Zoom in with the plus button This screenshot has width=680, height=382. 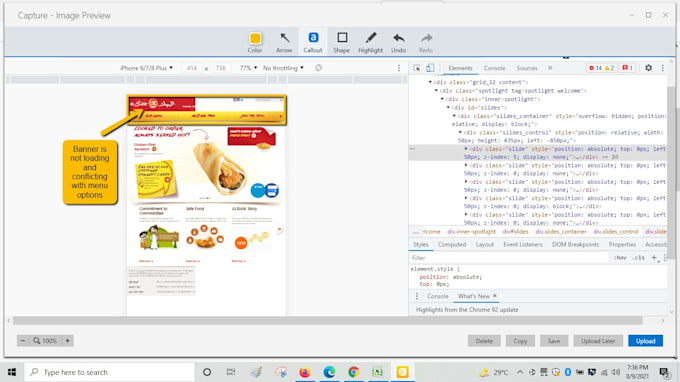pos(68,341)
